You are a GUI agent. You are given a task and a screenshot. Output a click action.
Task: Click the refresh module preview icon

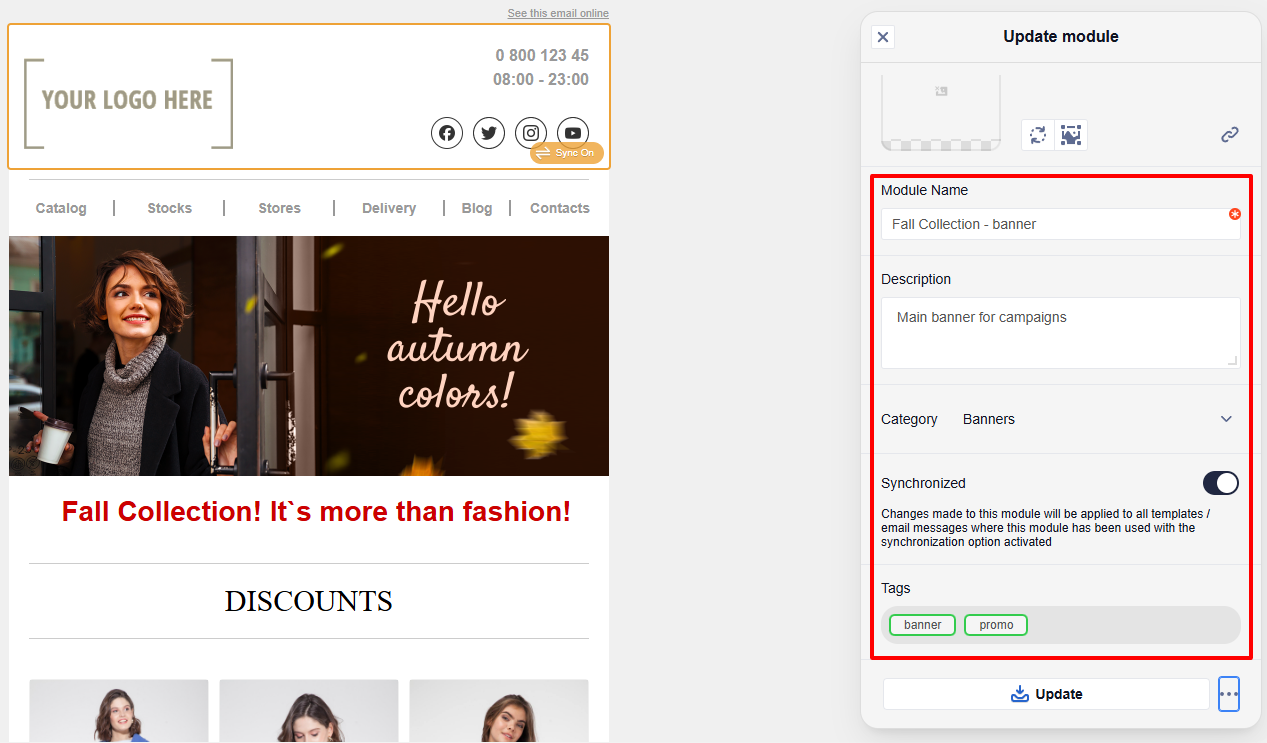pyautogui.click(x=1038, y=135)
